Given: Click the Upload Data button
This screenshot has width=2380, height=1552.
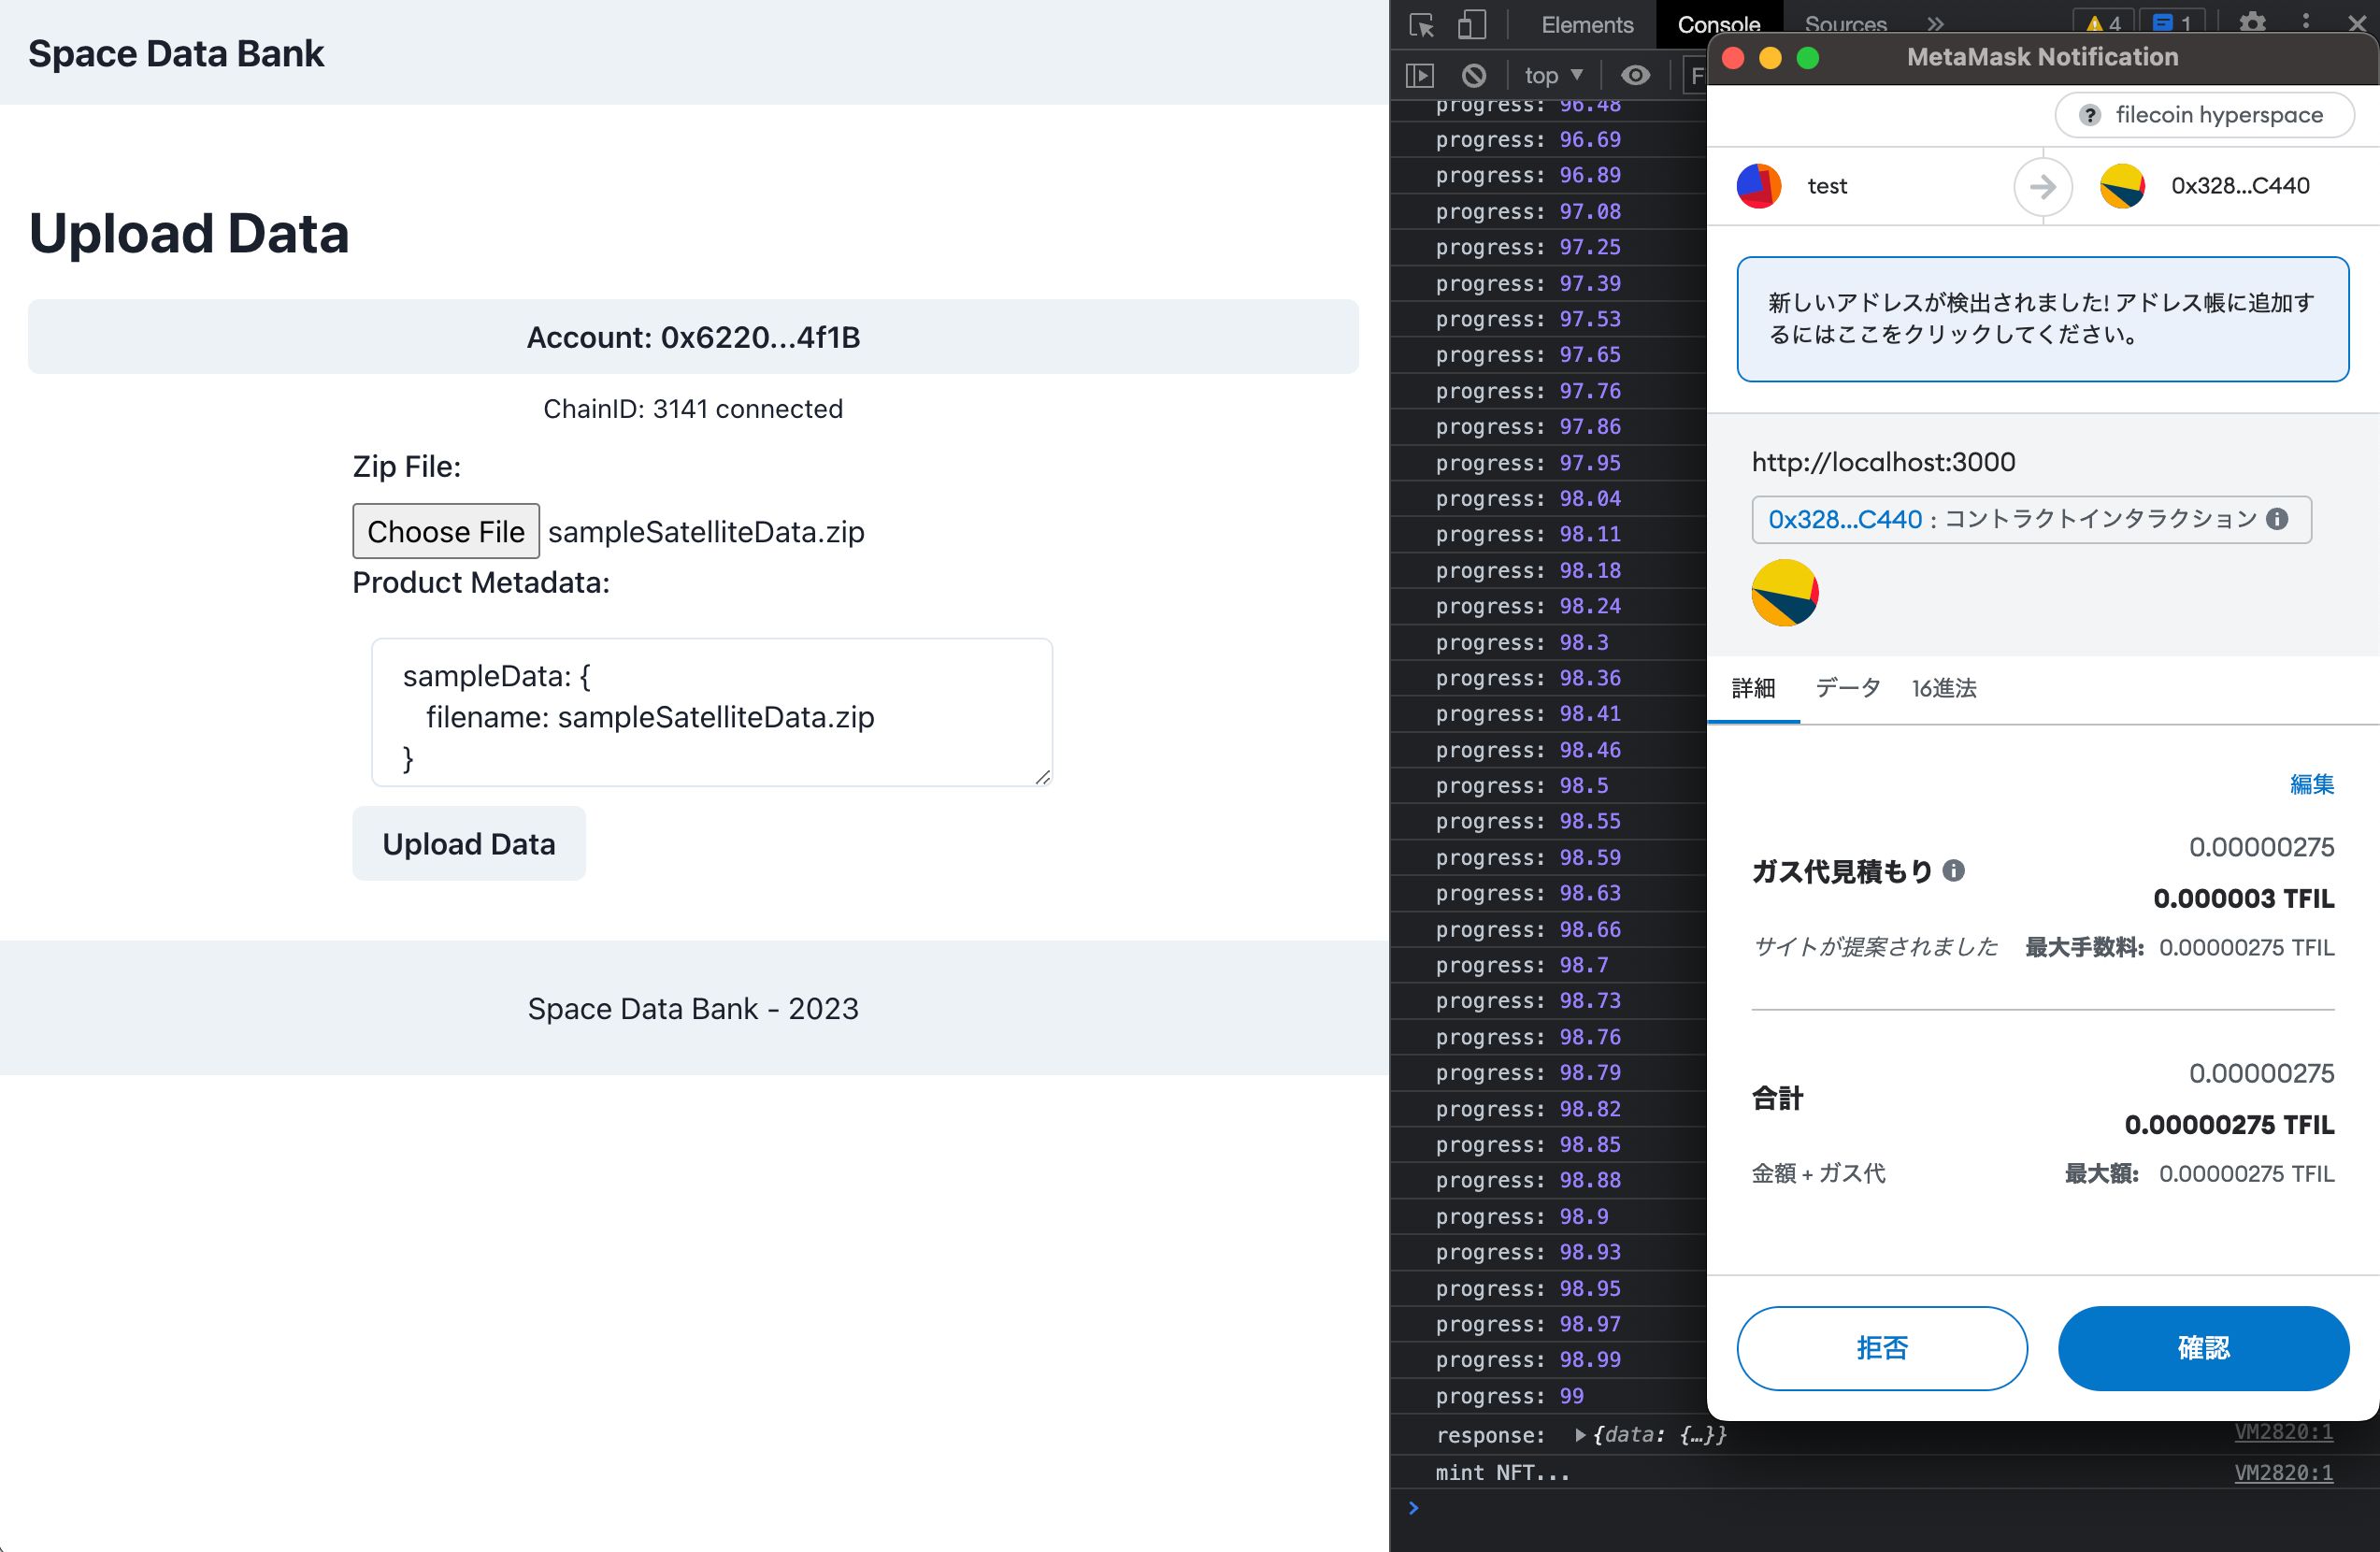Looking at the screenshot, I should 469,844.
